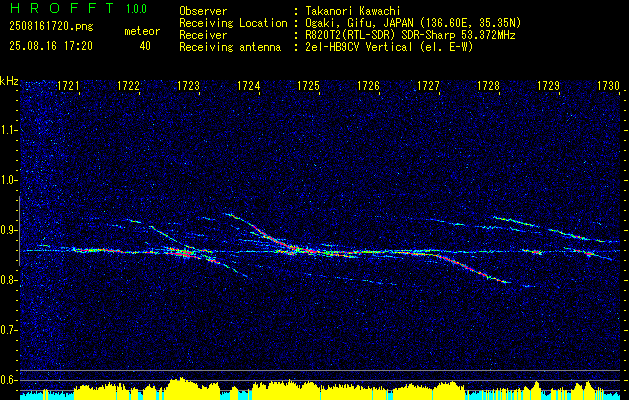
Task: Click the 0.6 kHz frequency label
Action: (x=8, y=380)
